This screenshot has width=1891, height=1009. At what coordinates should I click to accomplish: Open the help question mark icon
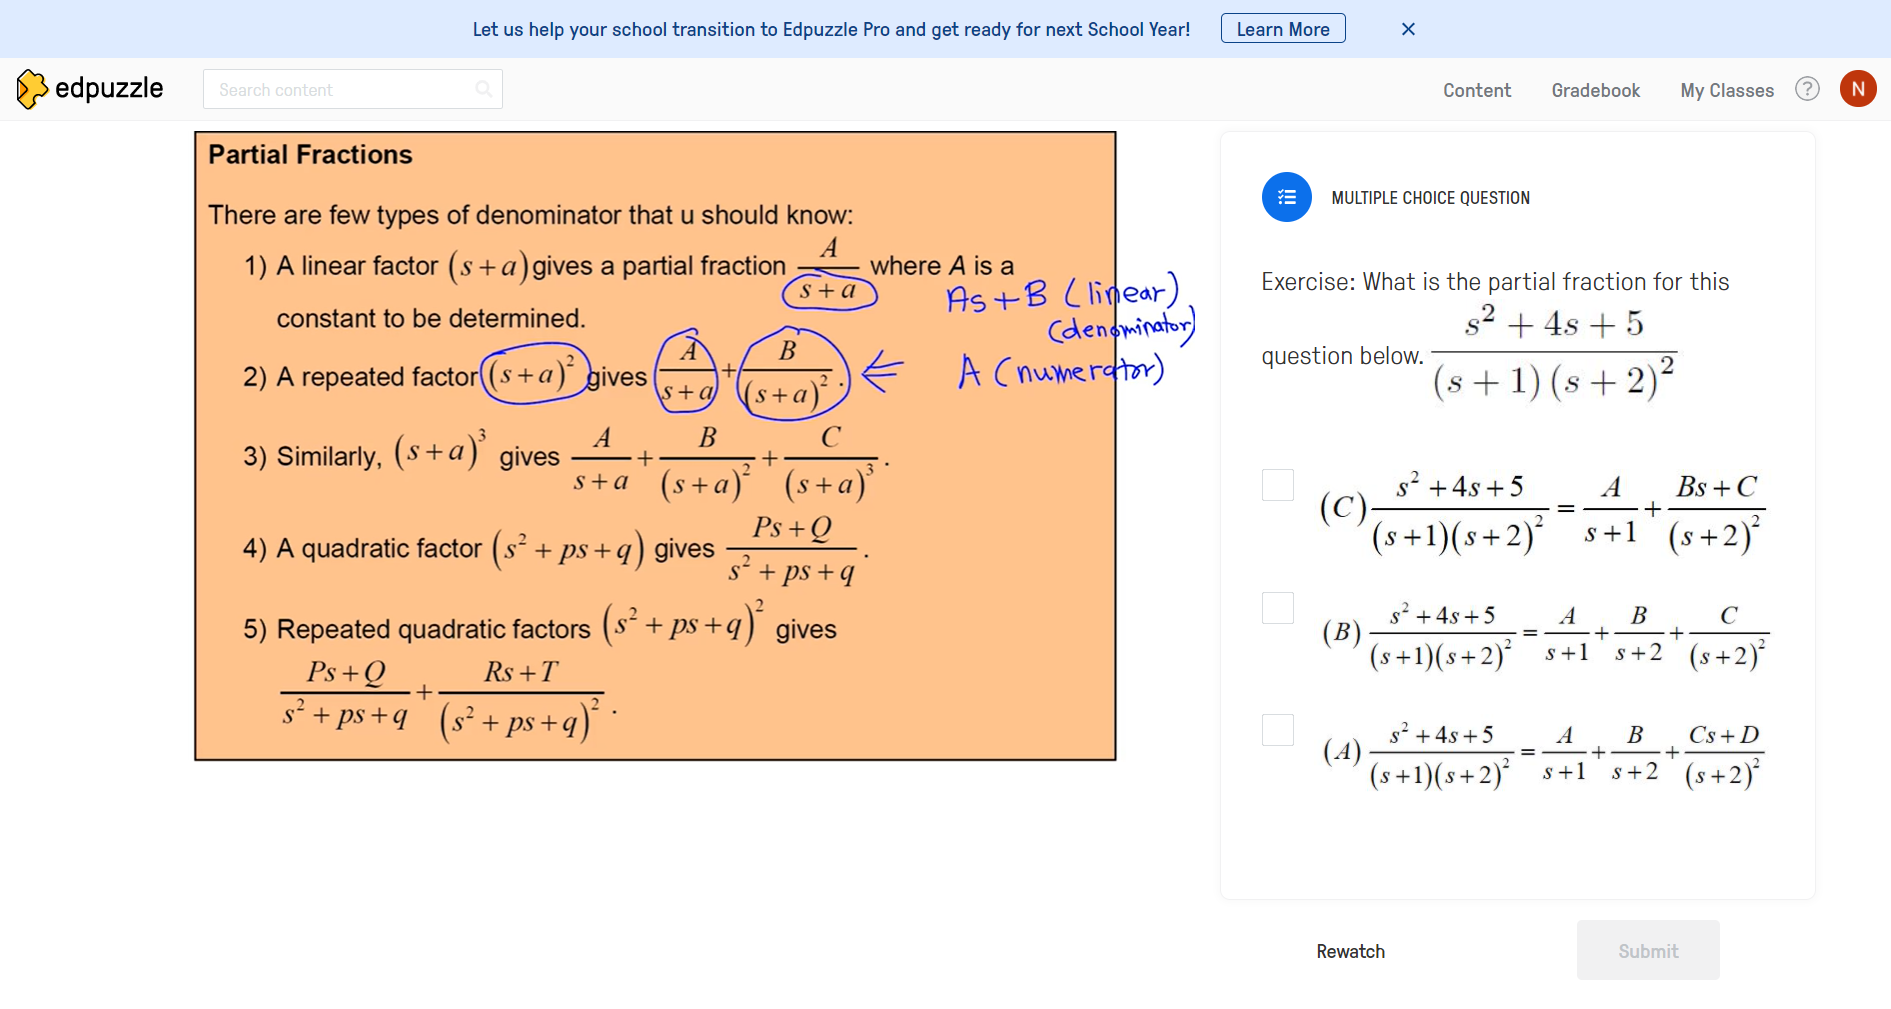1807,89
